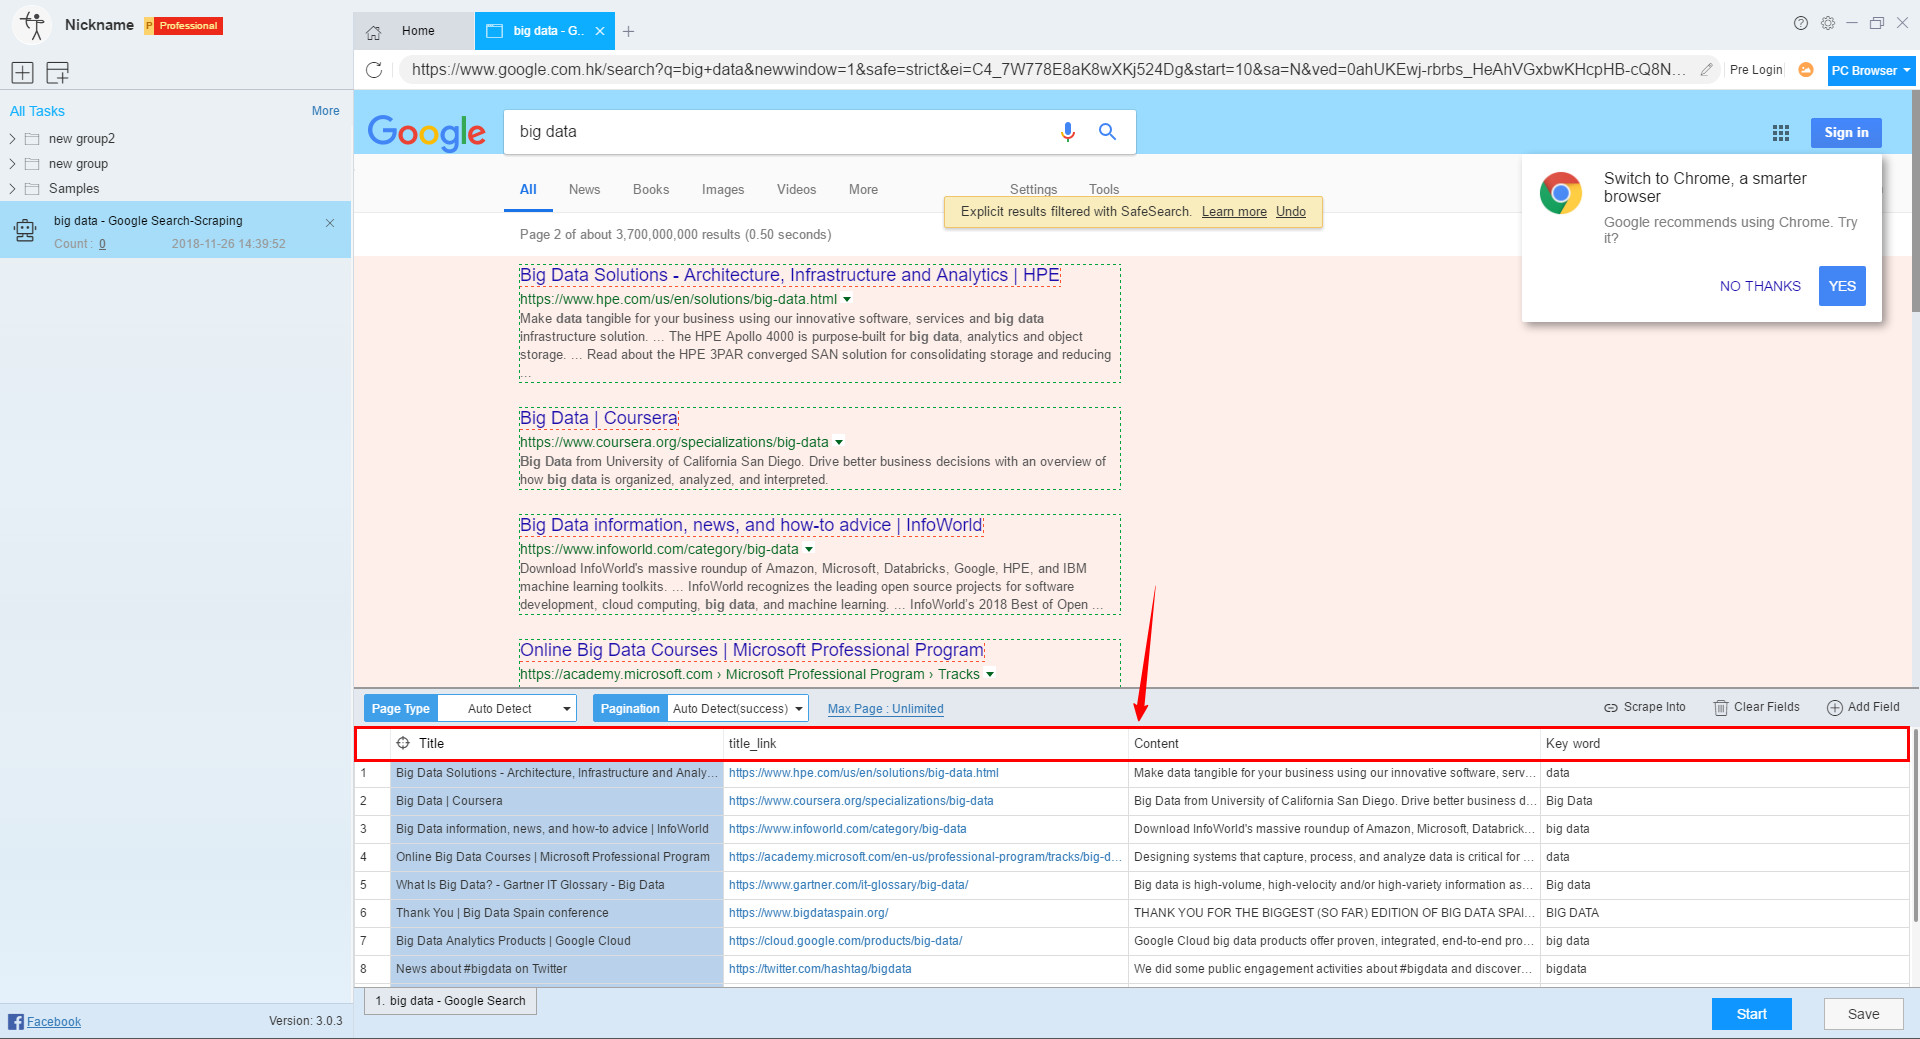The width and height of the screenshot is (1920, 1039).
Task: Click the crosshair icon beside Title
Action: tap(404, 743)
